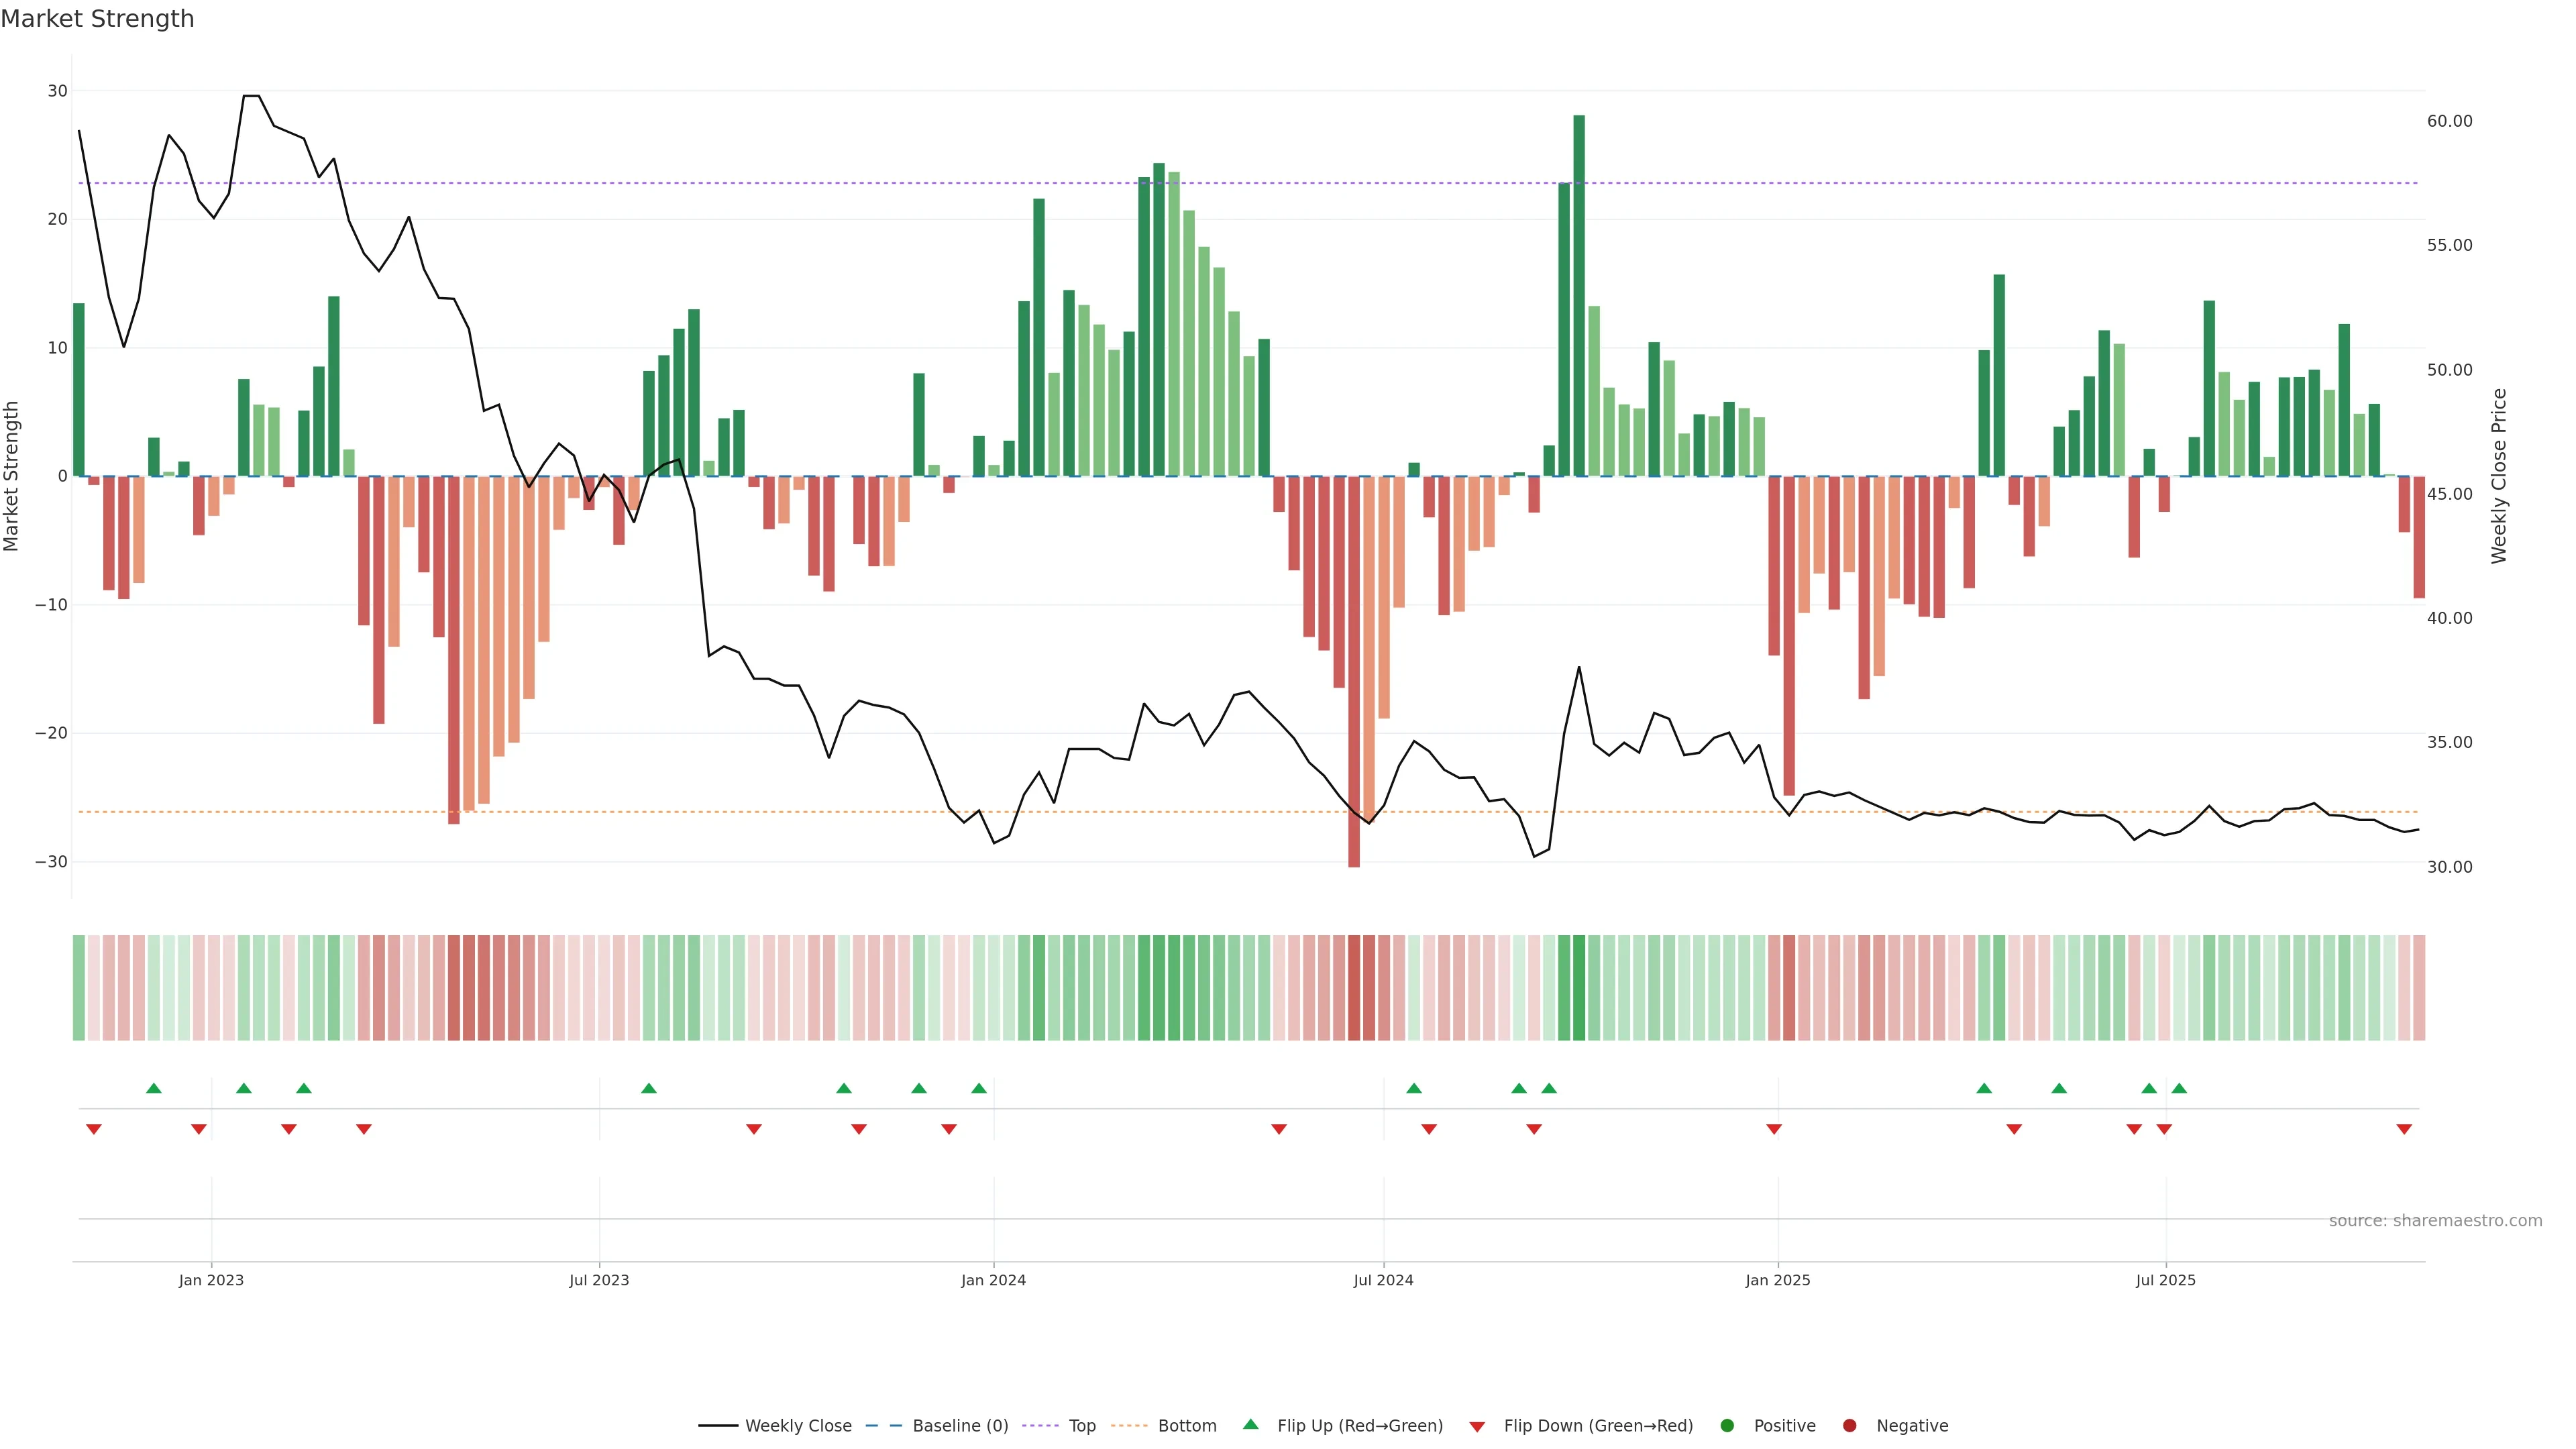The width and height of the screenshot is (2576, 1449).
Task: Click first green flip-up marker near Jan 2023
Action: tap(154, 1088)
